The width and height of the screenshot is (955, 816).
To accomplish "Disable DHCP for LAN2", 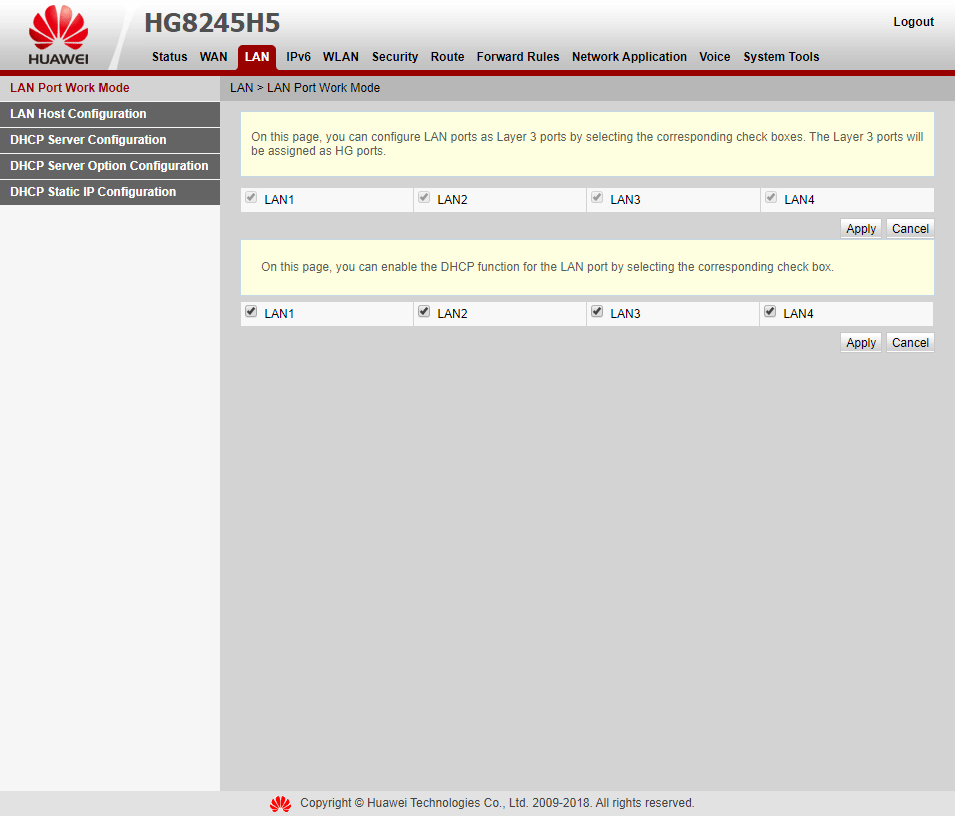I will pos(423,311).
